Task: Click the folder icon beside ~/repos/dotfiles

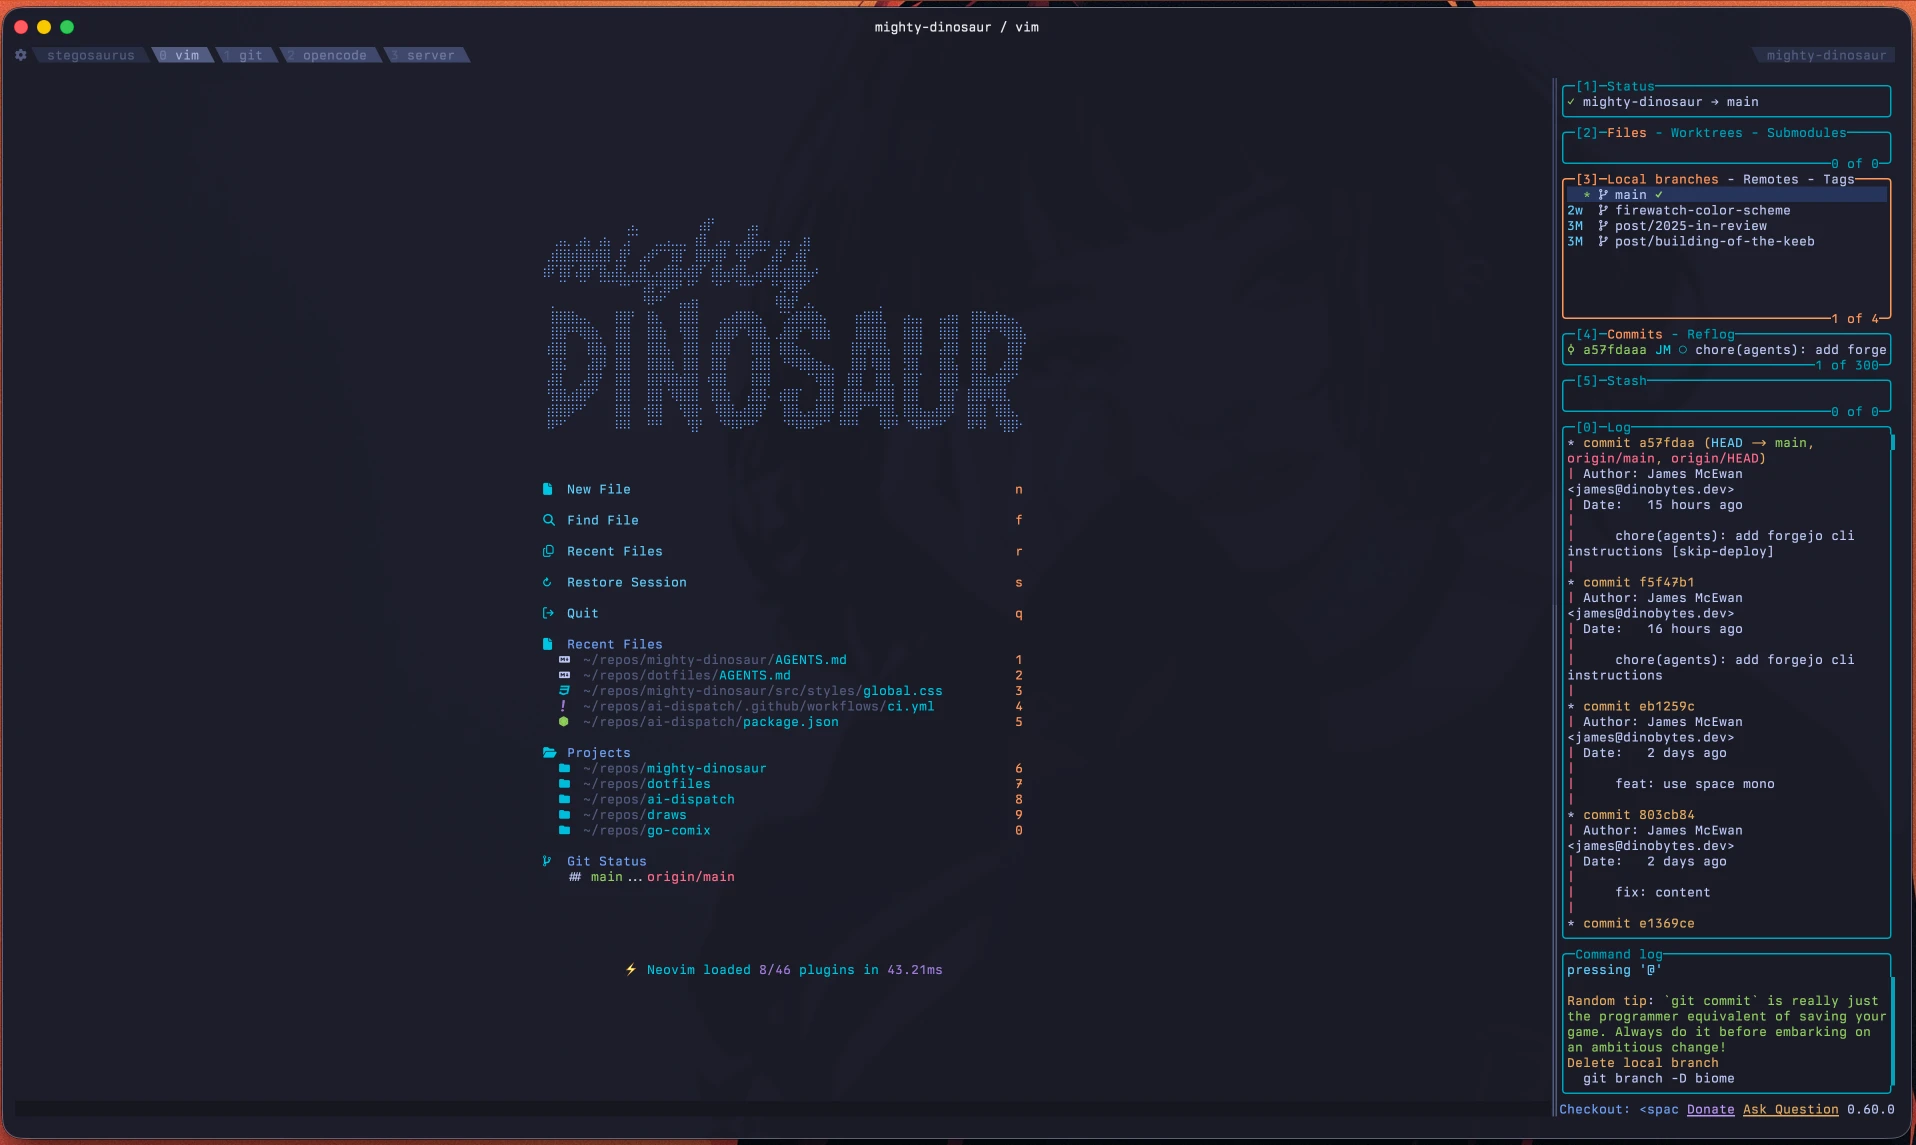Action: 564,784
